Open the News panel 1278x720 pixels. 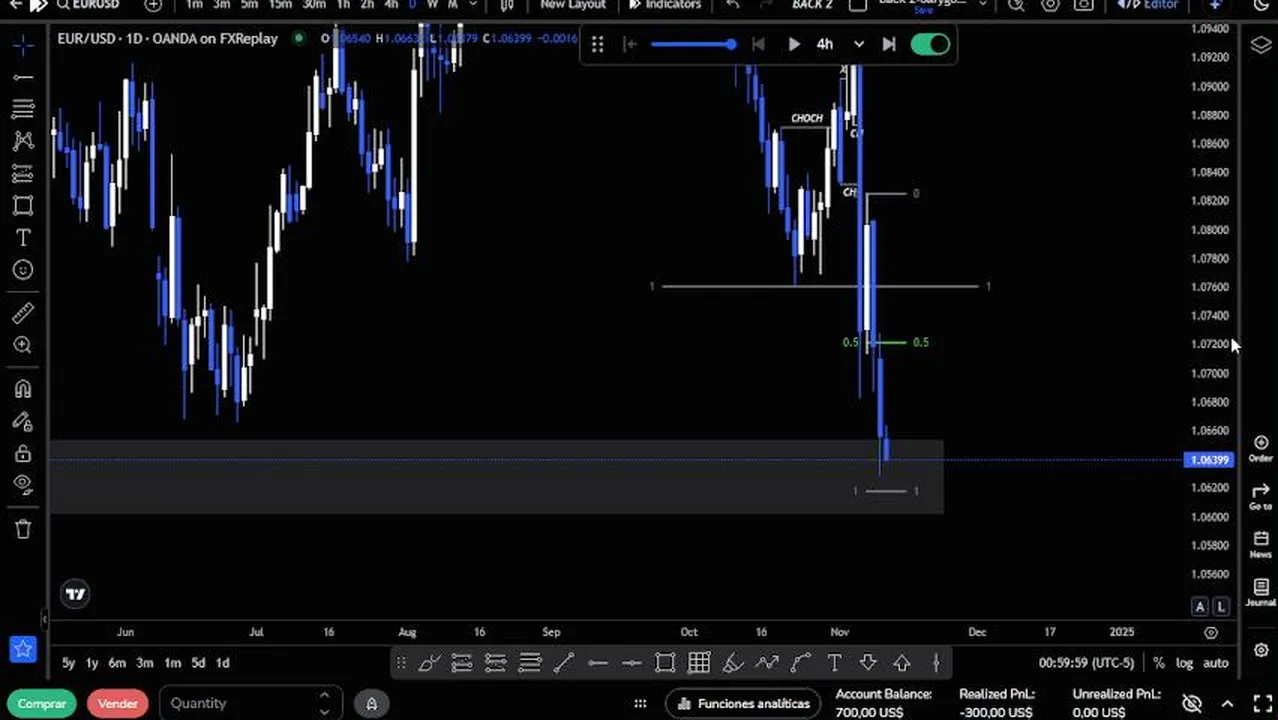1260,545
